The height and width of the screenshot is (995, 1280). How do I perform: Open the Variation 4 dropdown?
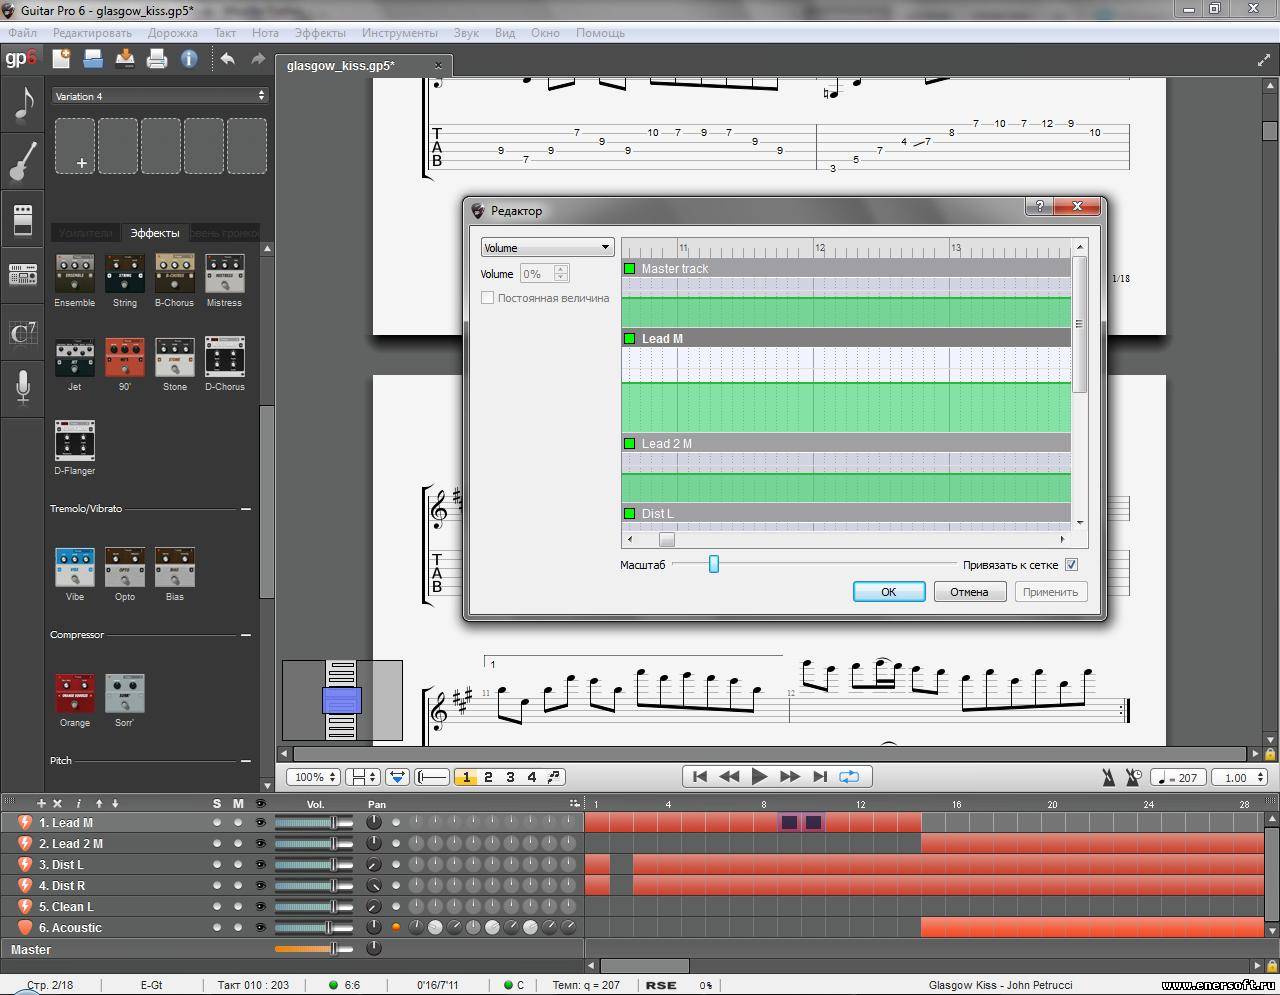tap(160, 96)
